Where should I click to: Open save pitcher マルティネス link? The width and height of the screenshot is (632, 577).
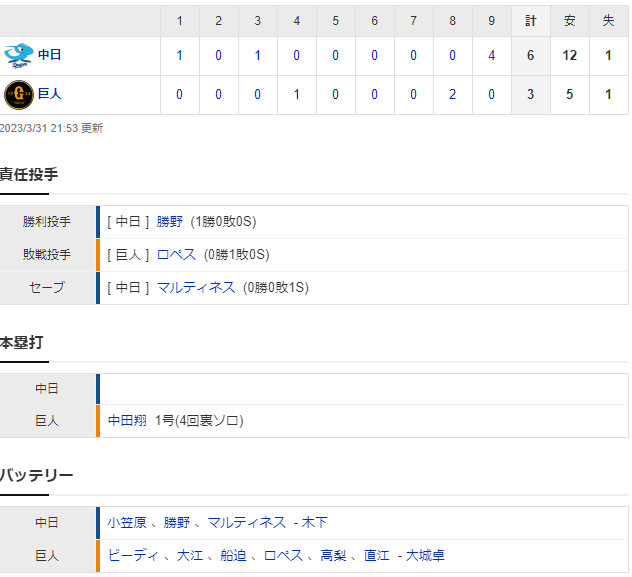coord(195,288)
